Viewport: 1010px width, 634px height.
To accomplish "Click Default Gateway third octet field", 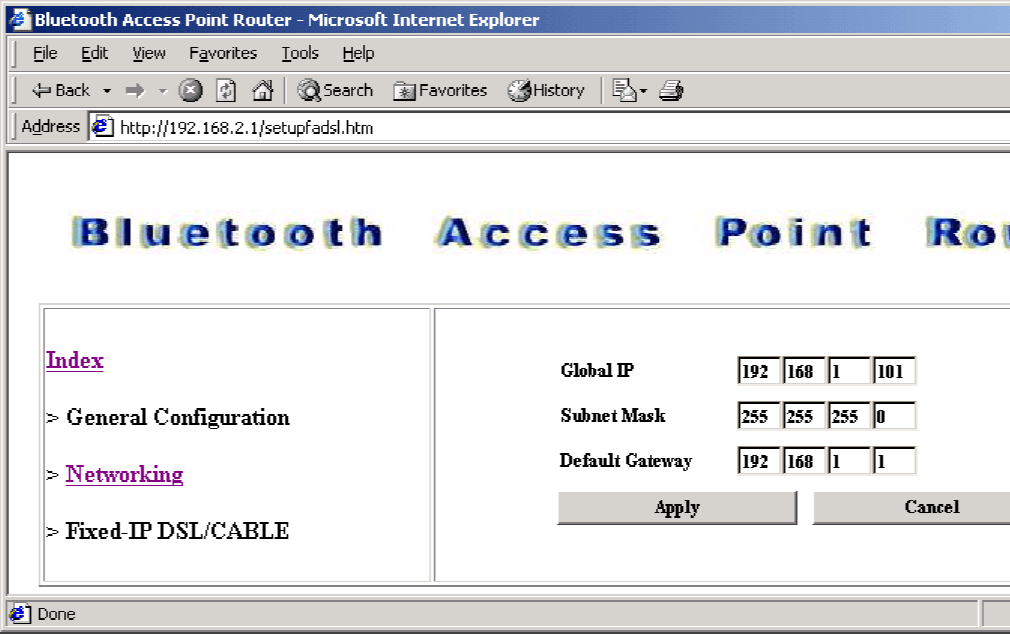I will pos(849,461).
